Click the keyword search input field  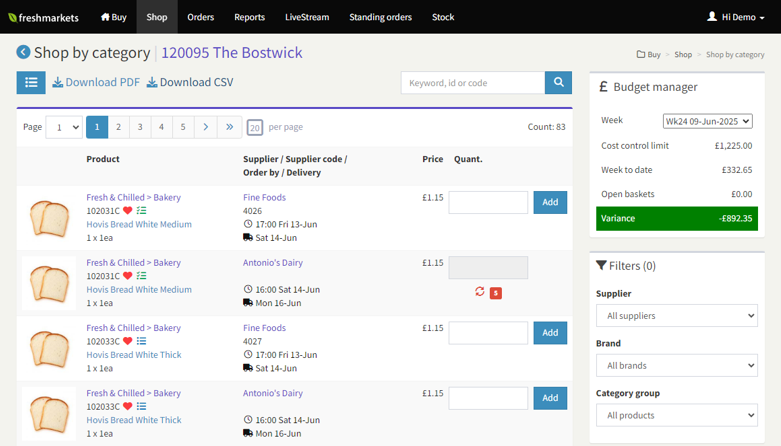472,83
